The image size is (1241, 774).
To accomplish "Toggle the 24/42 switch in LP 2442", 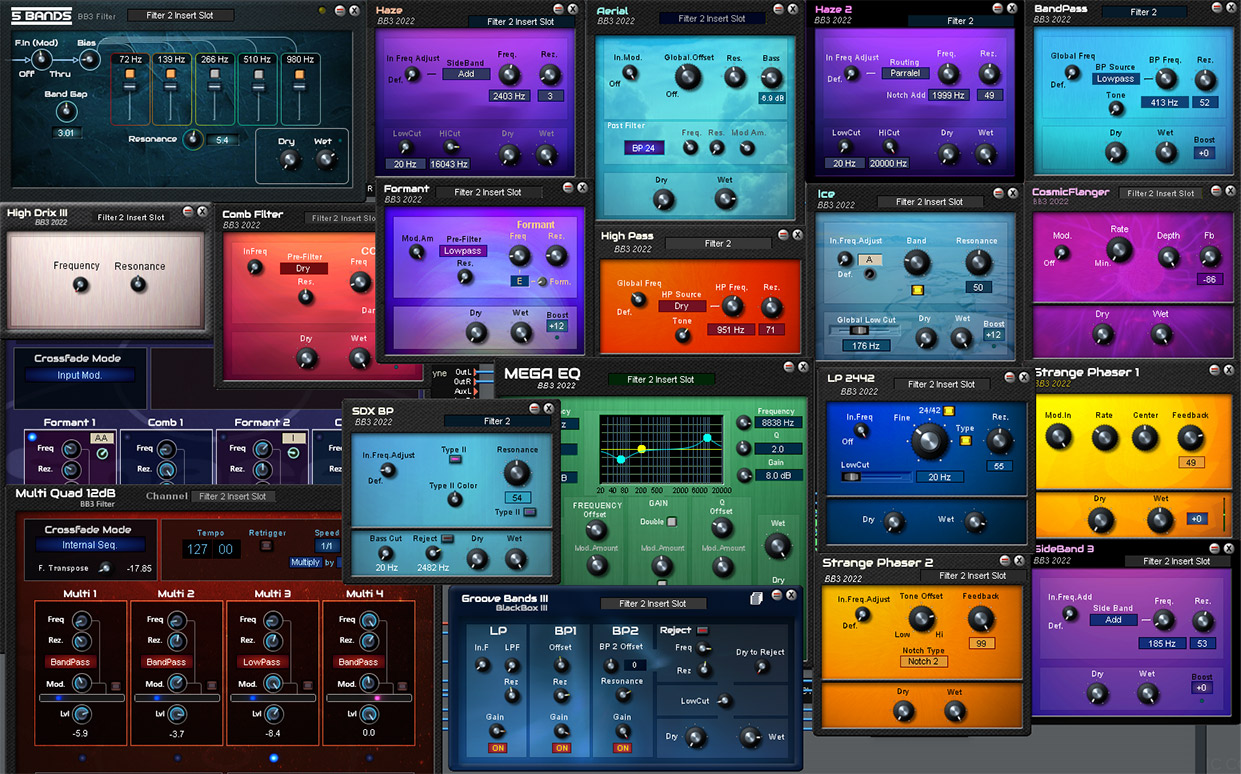I will point(949,412).
